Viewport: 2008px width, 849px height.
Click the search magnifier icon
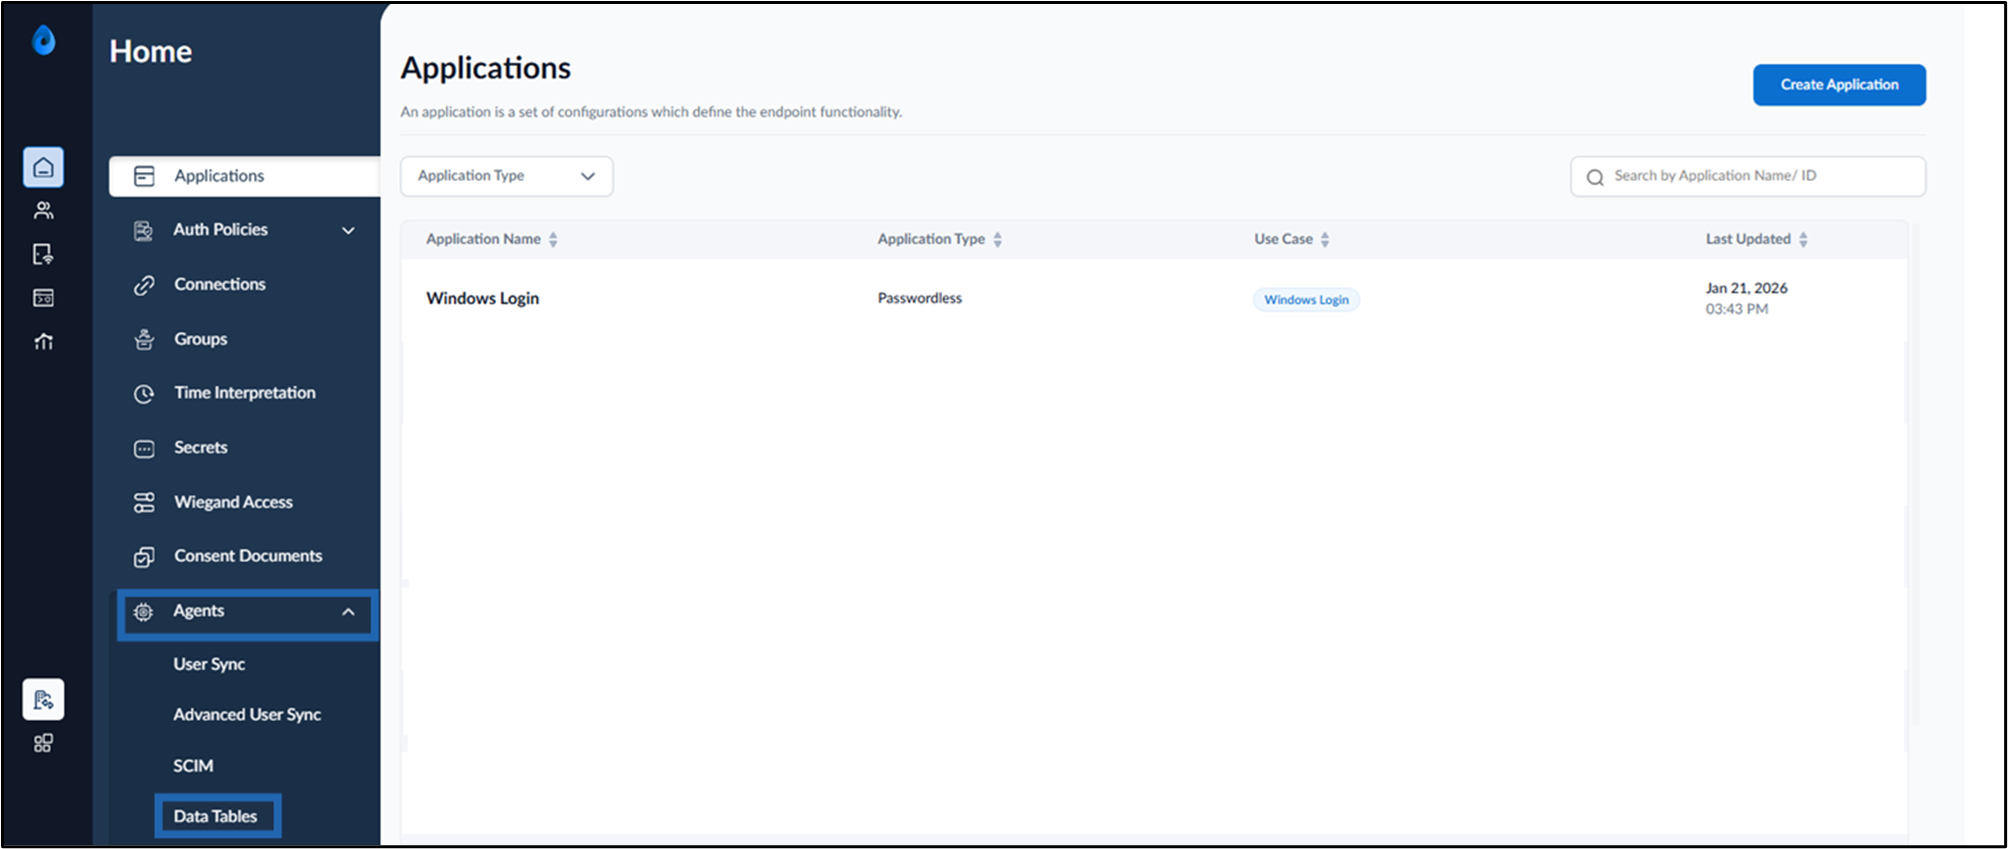[x=1595, y=177]
